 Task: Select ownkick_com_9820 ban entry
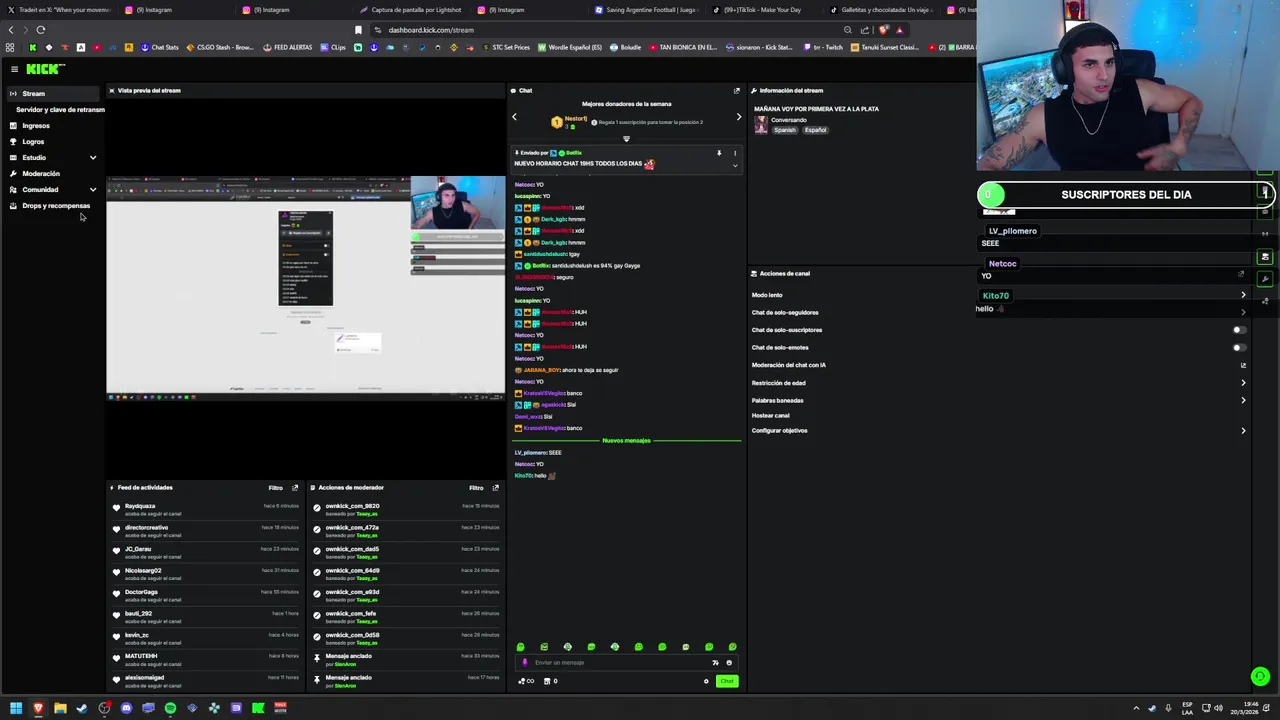(x=405, y=510)
